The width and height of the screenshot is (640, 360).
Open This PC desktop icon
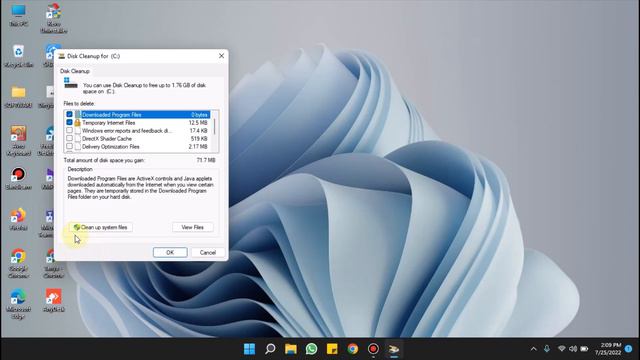click(x=18, y=16)
